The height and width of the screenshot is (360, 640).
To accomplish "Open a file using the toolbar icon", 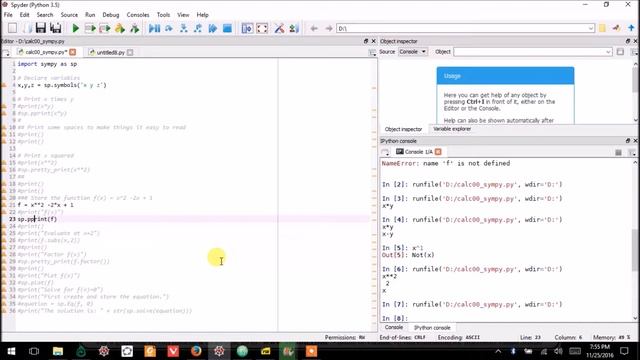I will [27, 28].
